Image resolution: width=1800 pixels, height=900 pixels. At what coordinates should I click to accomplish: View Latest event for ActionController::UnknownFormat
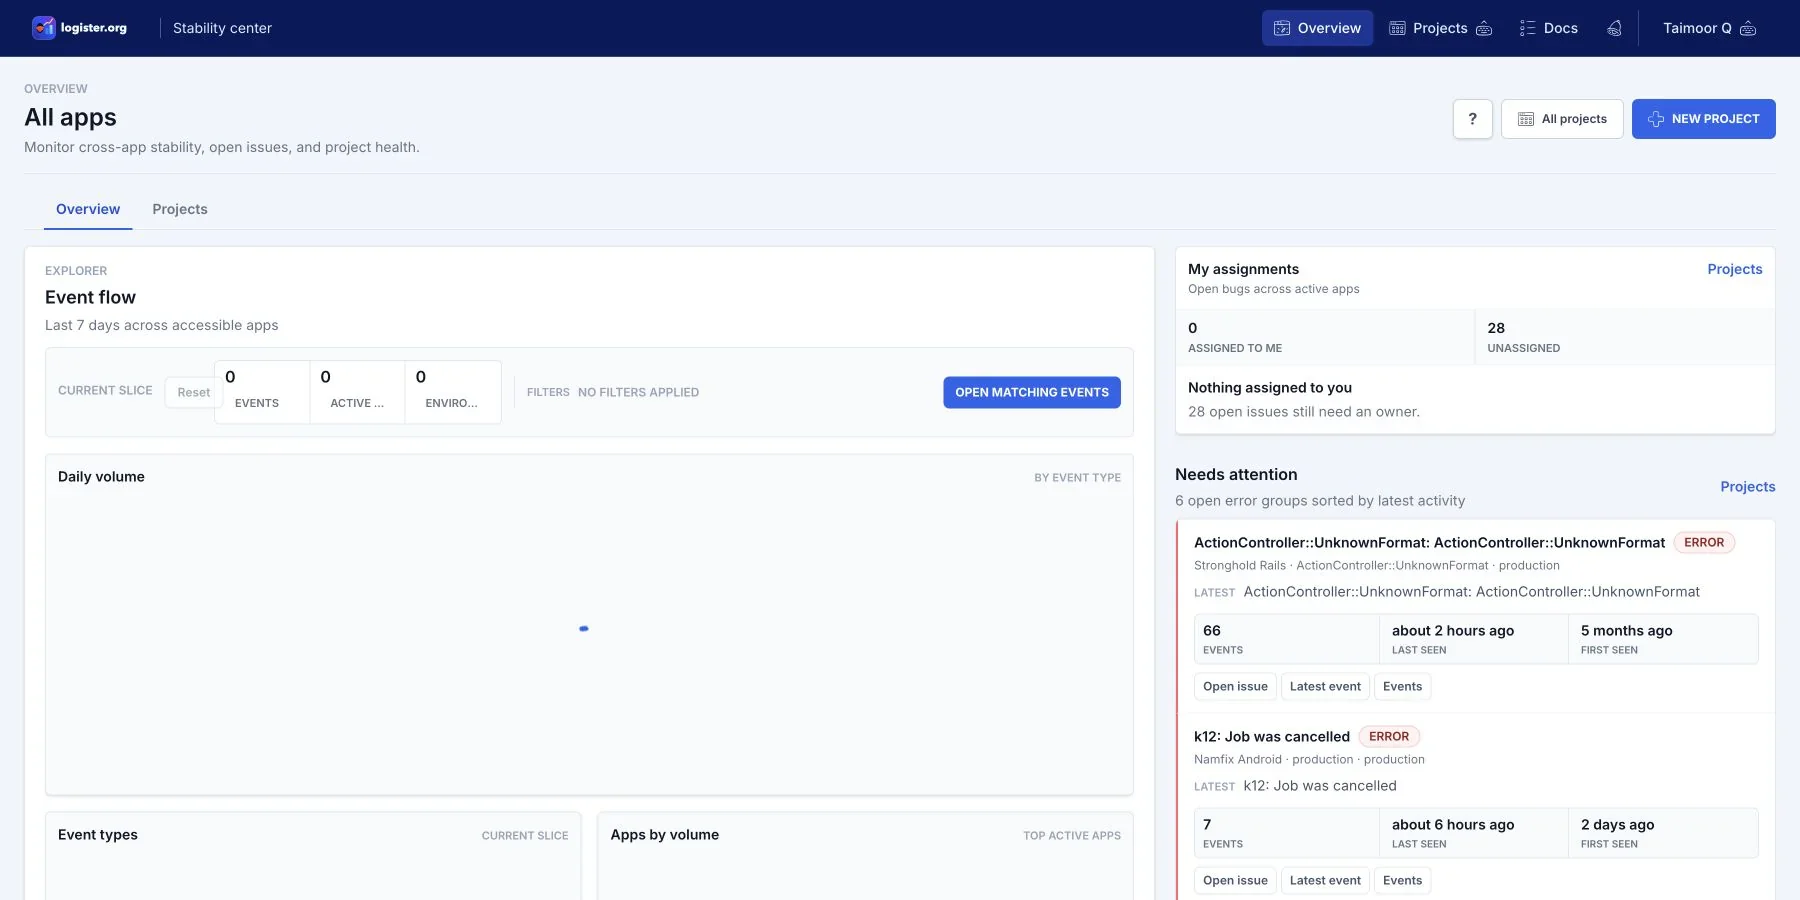click(x=1325, y=686)
